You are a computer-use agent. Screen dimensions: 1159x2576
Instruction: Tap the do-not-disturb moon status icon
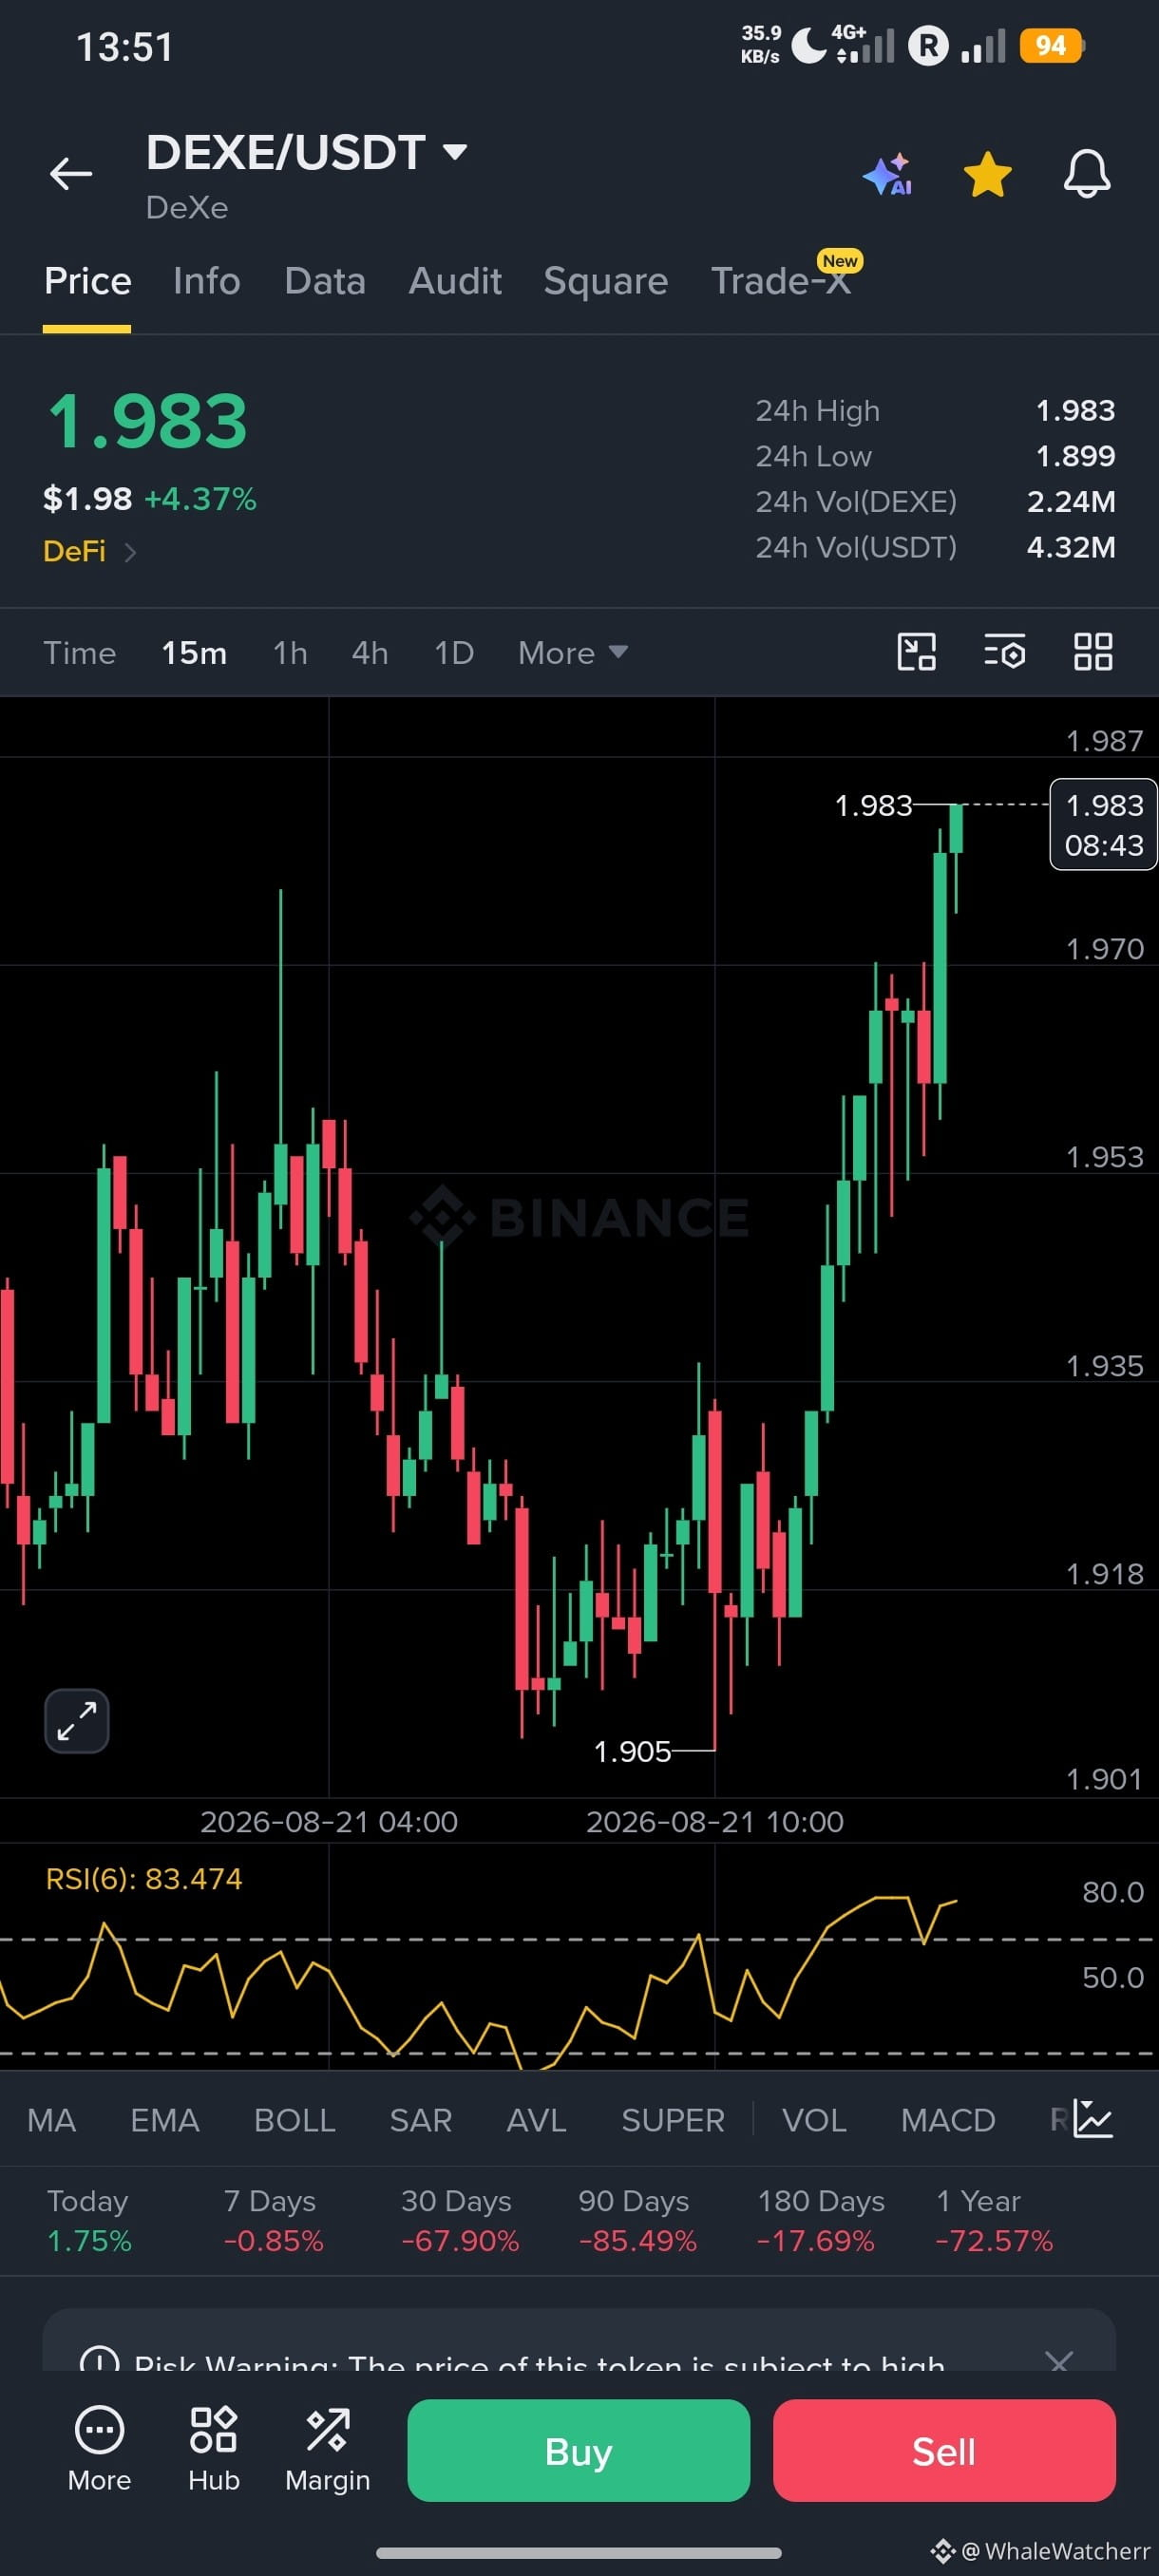(809, 46)
